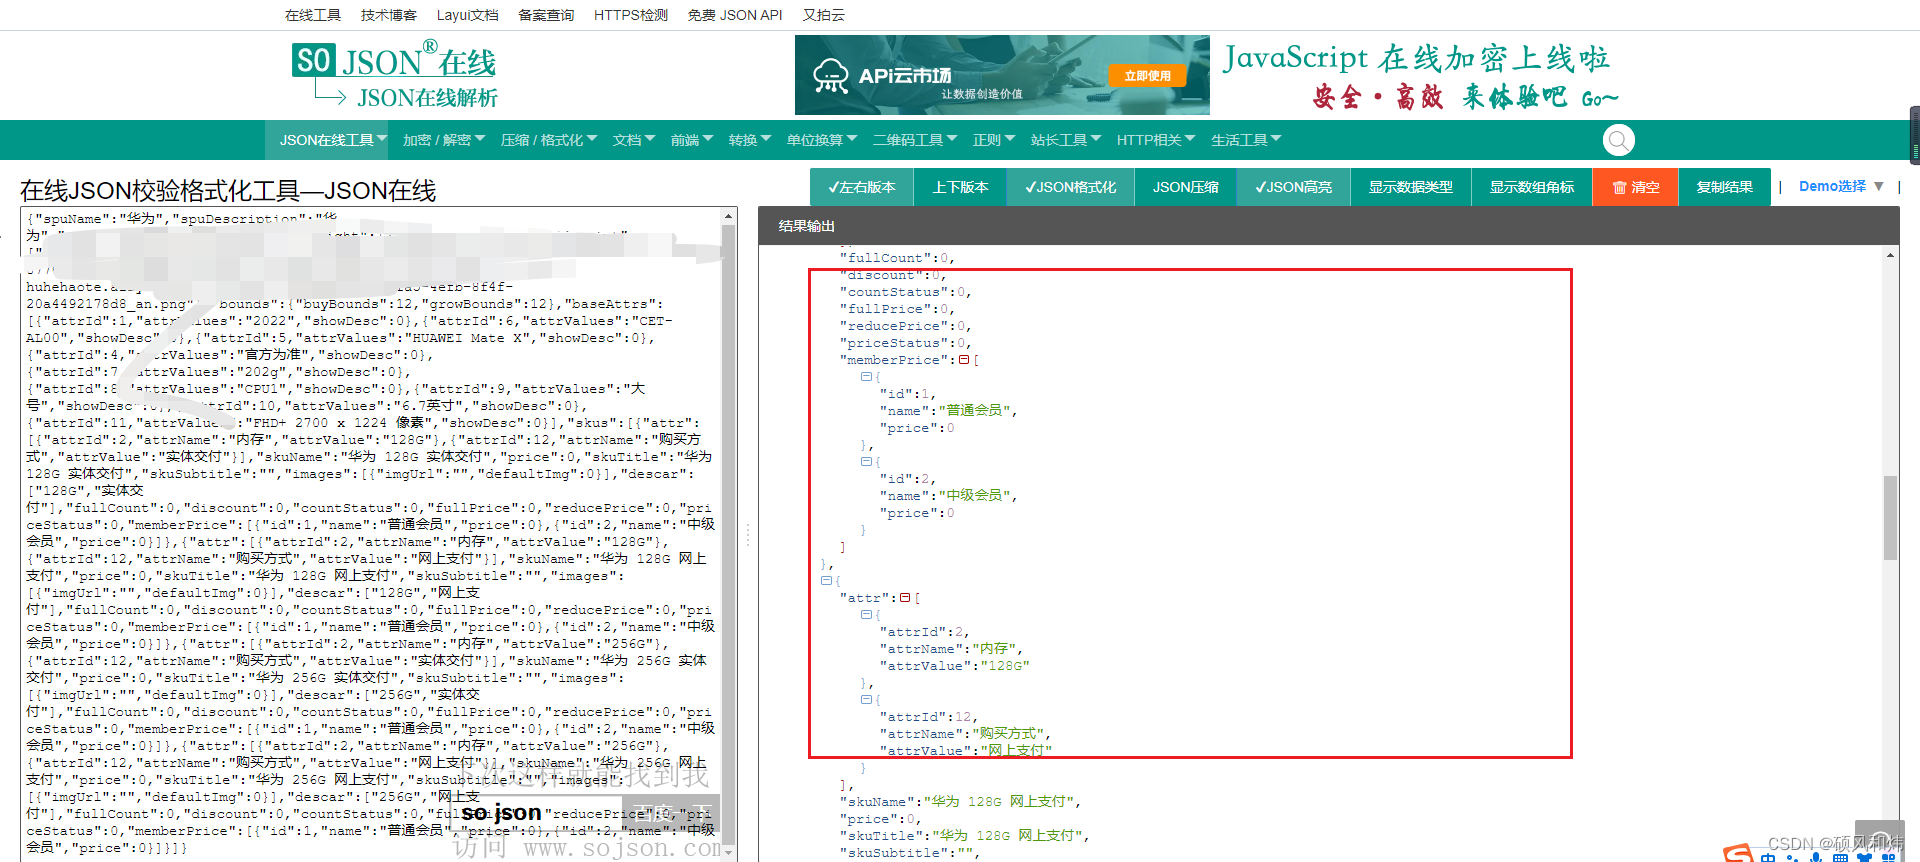This screenshot has height=862, width=1920.
Task: Collapse the object containing the attr array
Action: point(826,581)
